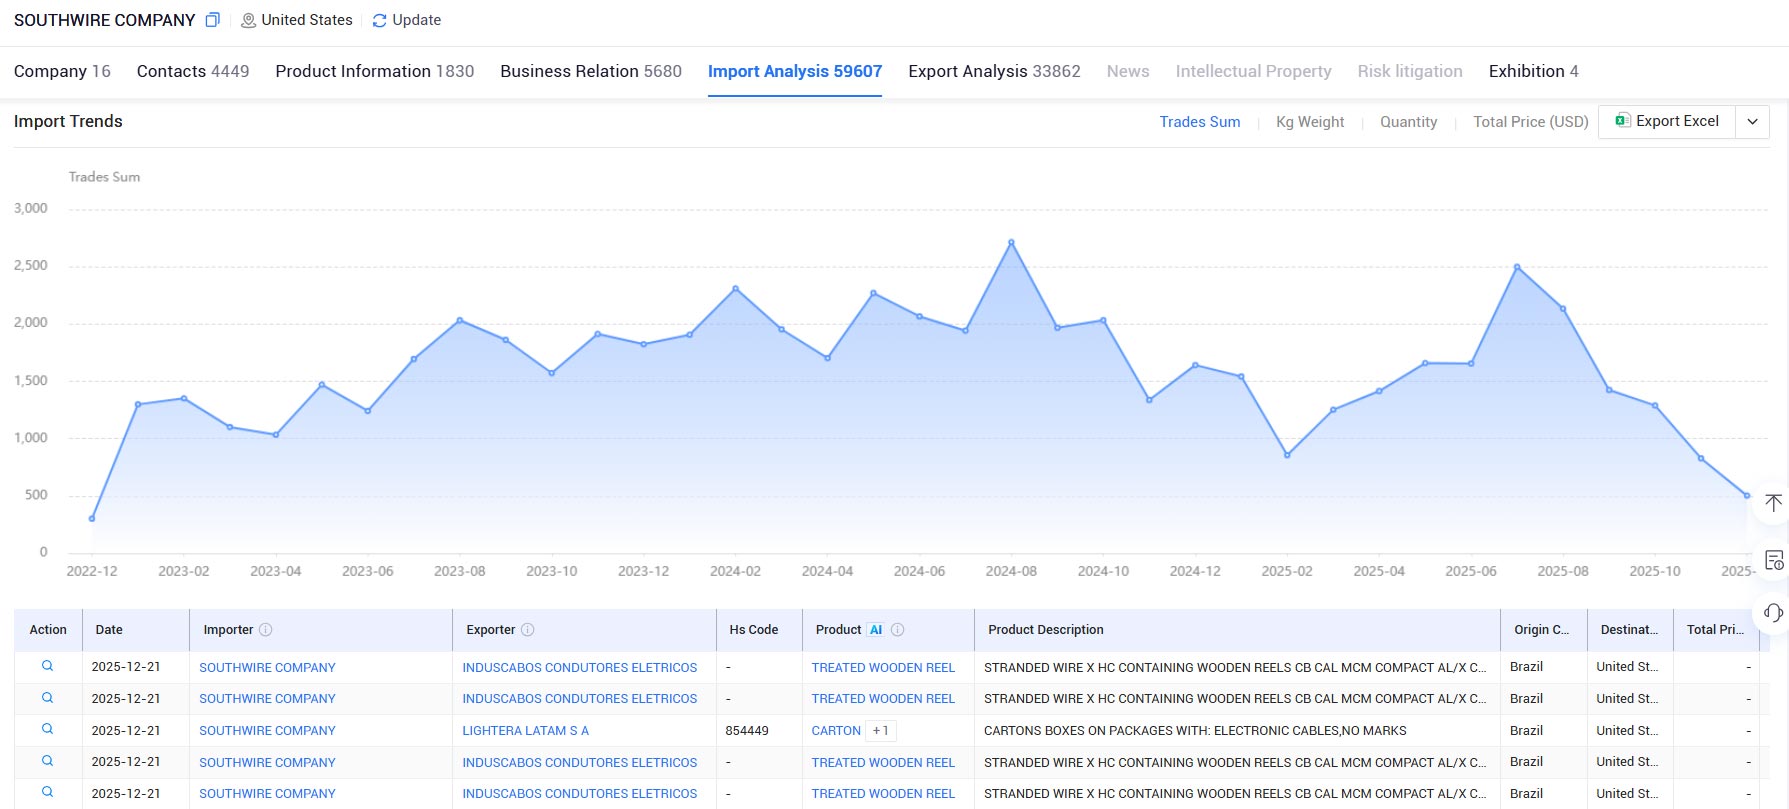Screen dimensions: 1789x809
Task: View details icon for LIGHTERA LATAM row
Action: coord(47,729)
